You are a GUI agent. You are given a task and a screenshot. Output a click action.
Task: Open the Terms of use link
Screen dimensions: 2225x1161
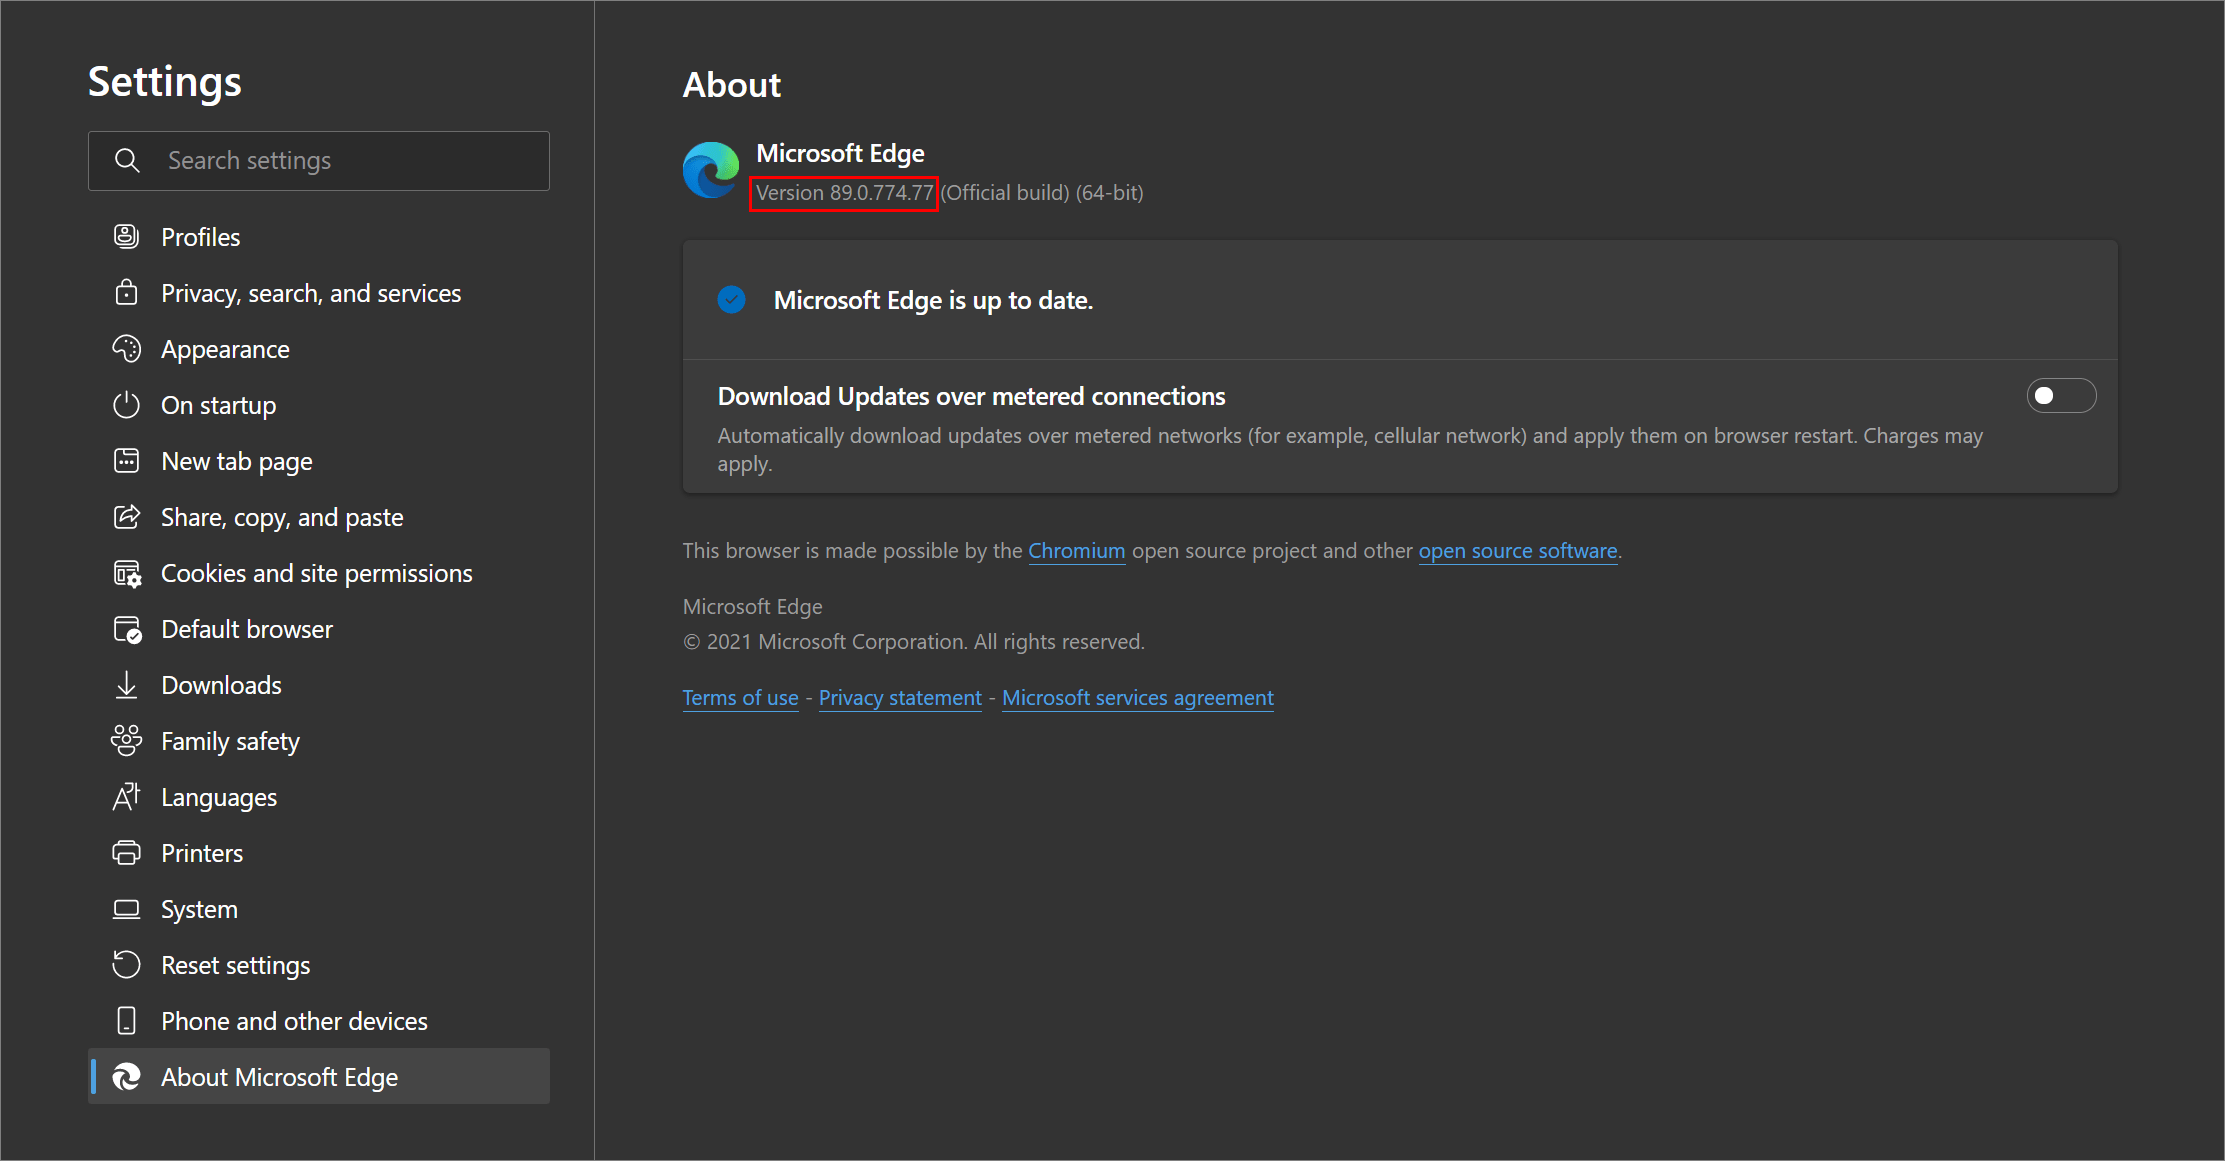pyautogui.click(x=740, y=697)
